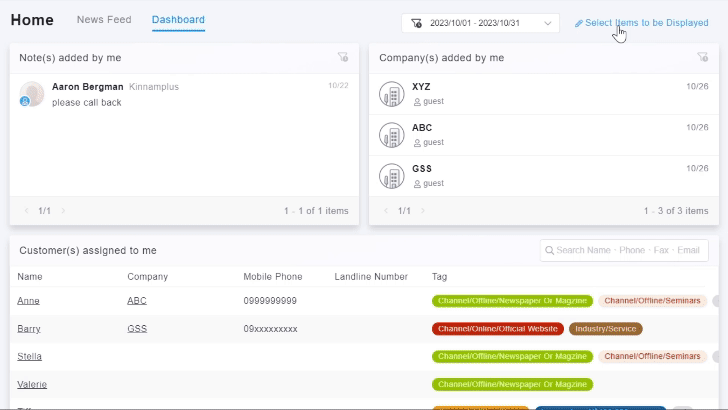The width and height of the screenshot is (728, 410).
Task: Select the Dashboard tab
Action: click(178, 20)
